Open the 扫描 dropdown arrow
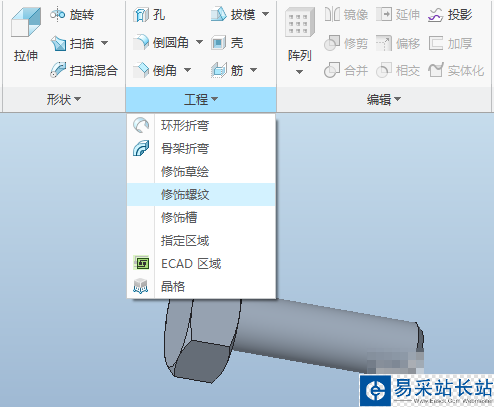 point(104,43)
